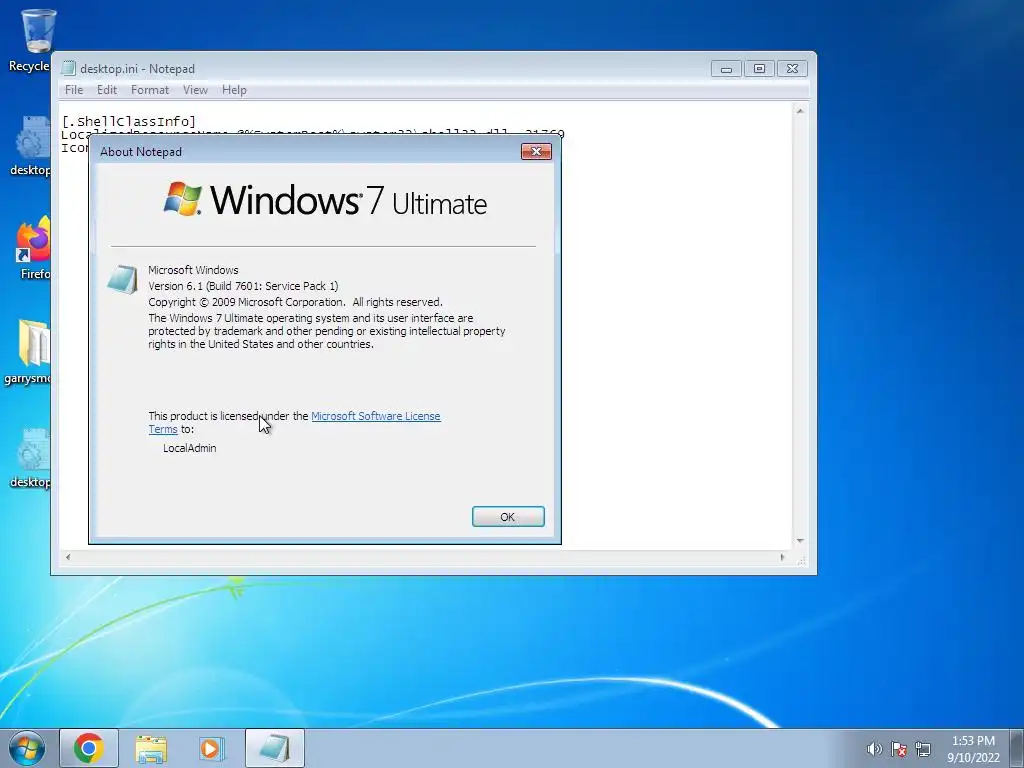Open volume control in system tray
Viewport: 1024px width, 768px height.
coord(874,749)
